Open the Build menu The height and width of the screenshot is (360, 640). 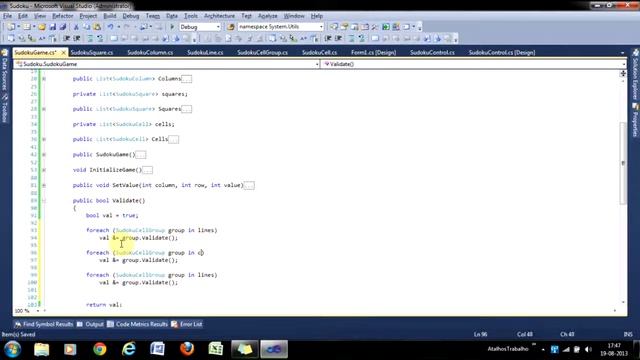pyautogui.click(x=109, y=16)
